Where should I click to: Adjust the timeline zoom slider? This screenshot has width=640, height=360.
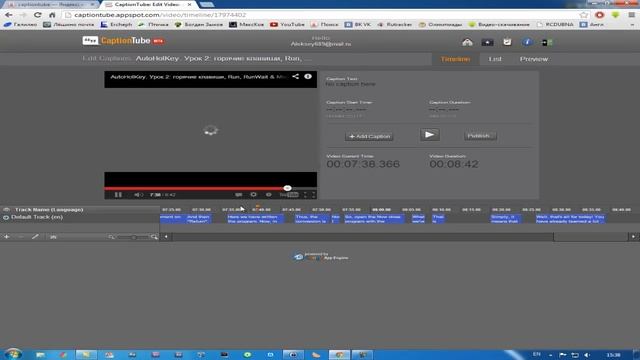[133, 237]
